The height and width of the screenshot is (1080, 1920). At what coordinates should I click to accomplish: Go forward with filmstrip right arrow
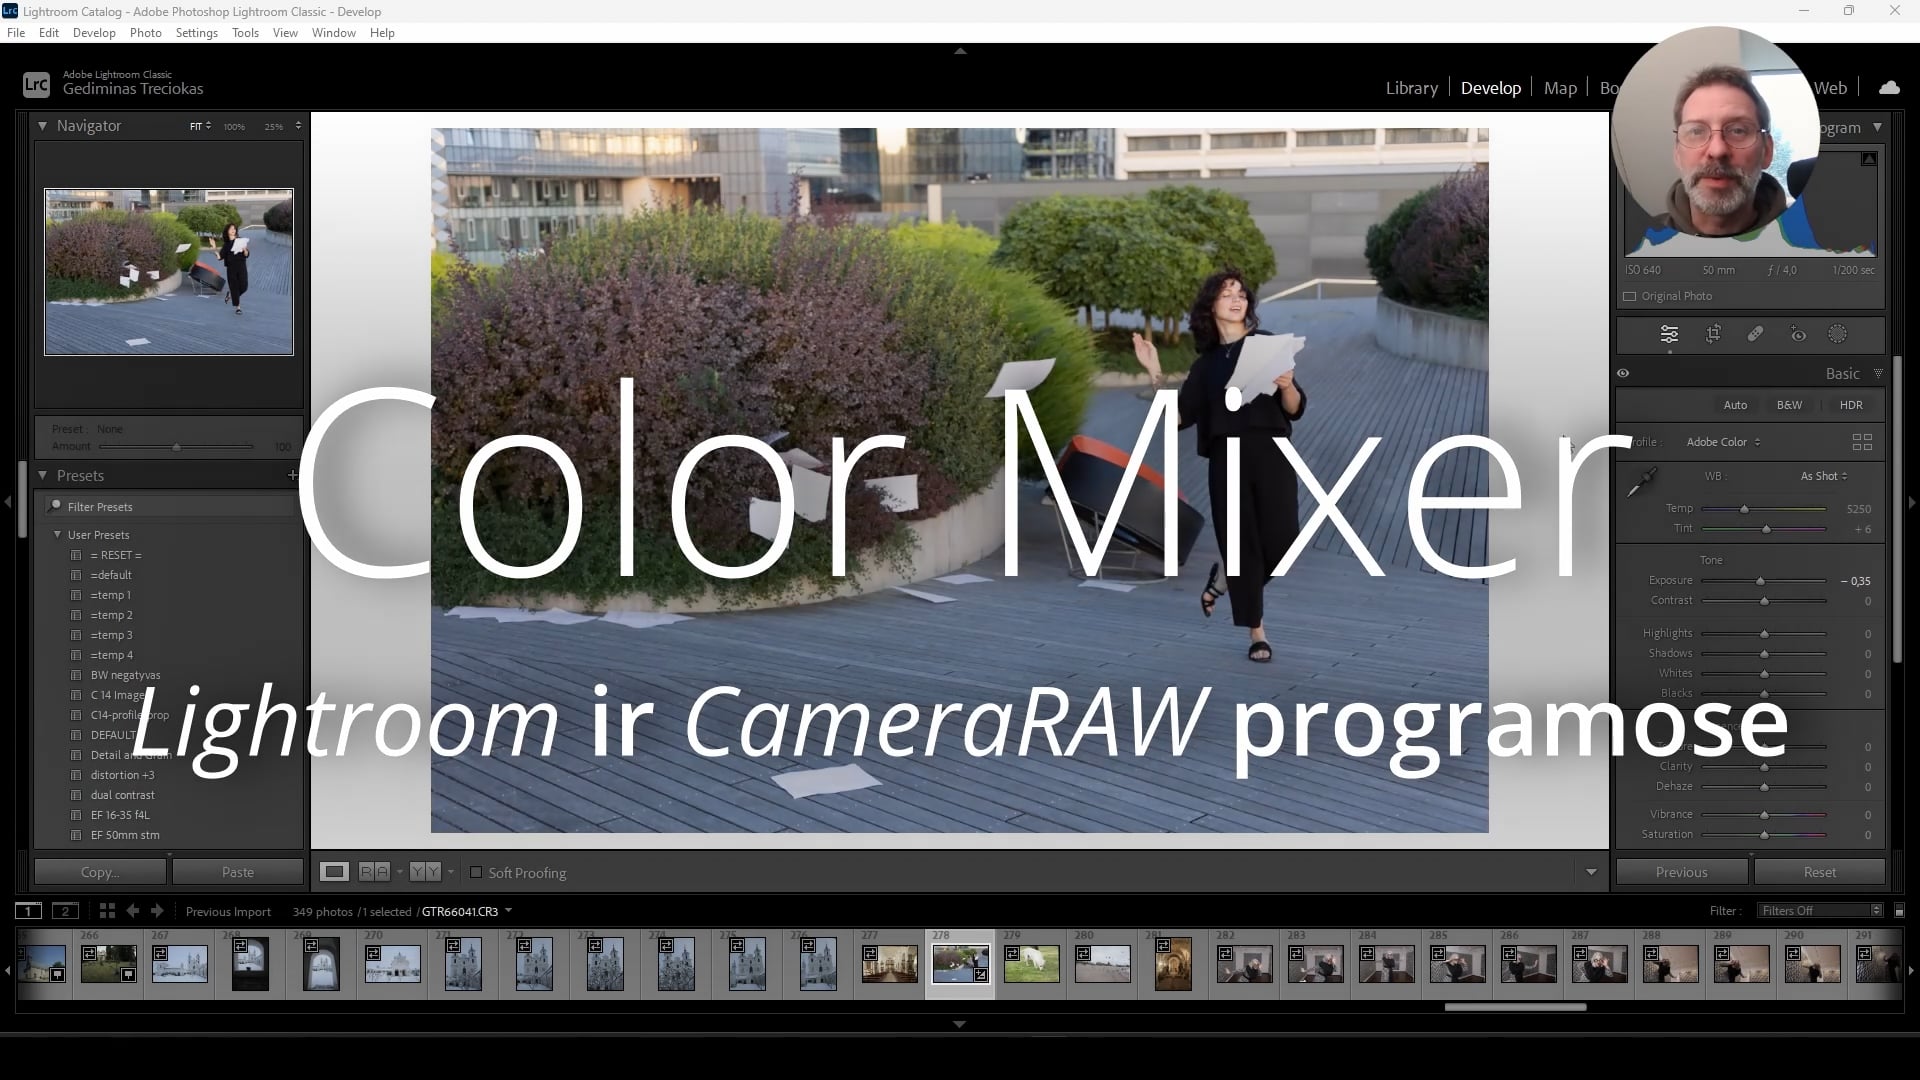pos(157,911)
